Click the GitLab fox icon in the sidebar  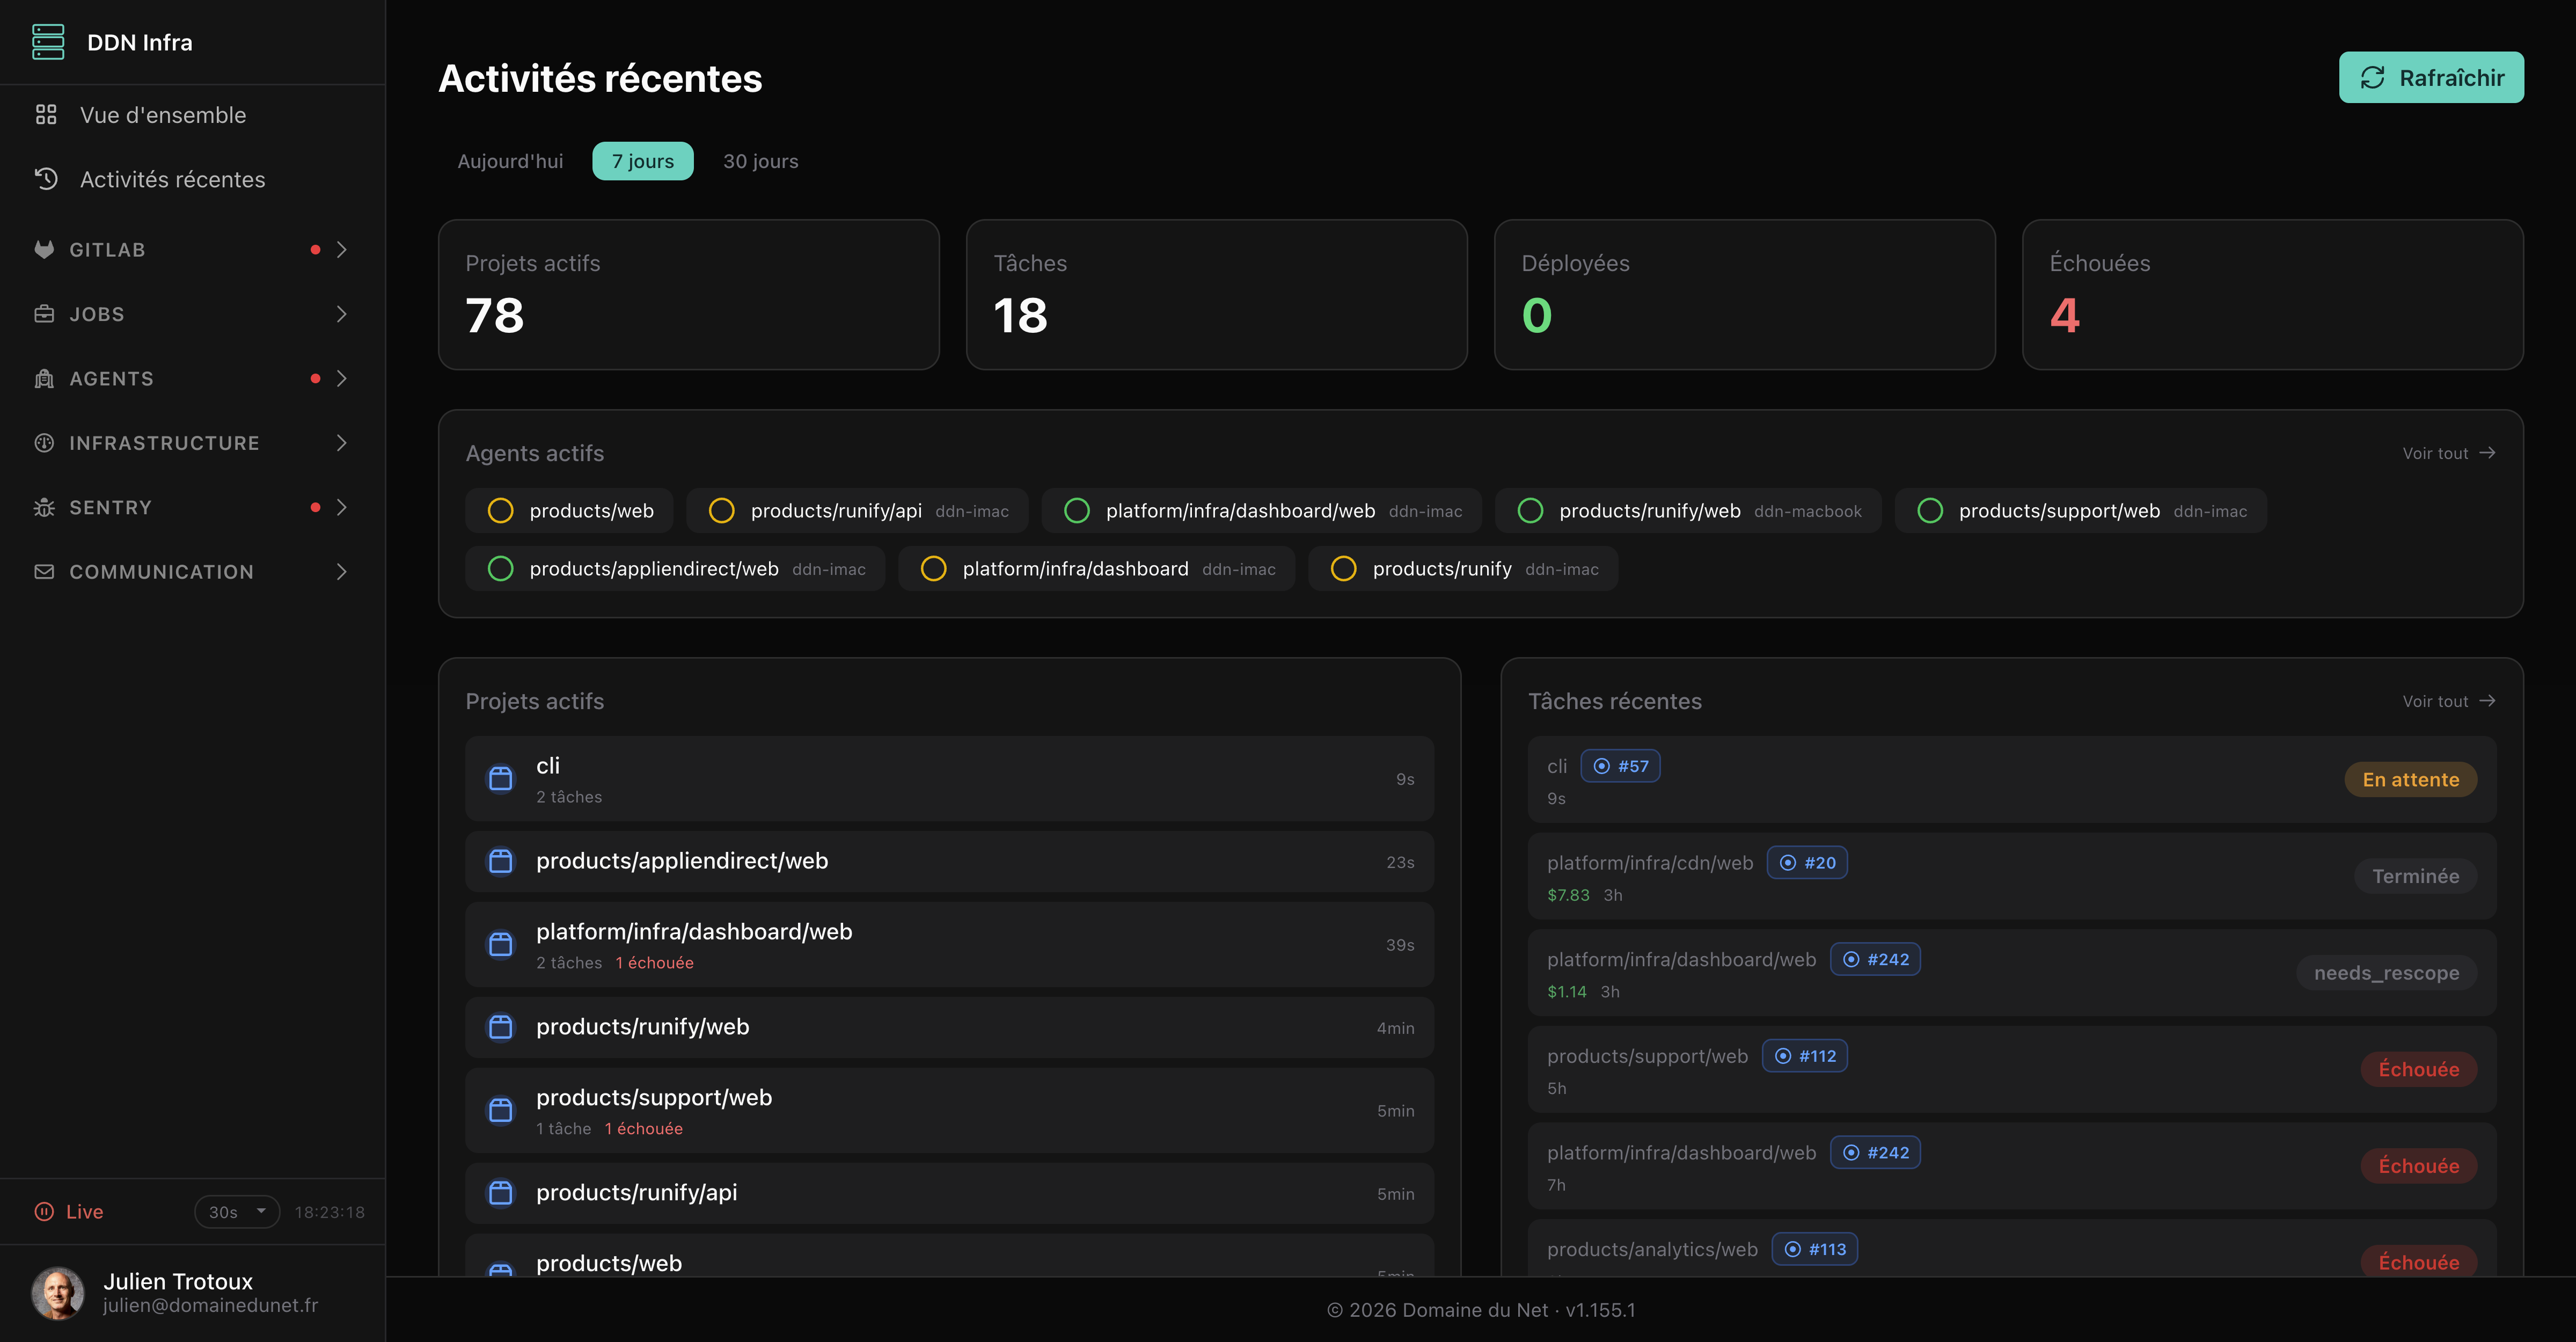pyautogui.click(x=44, y=249)
